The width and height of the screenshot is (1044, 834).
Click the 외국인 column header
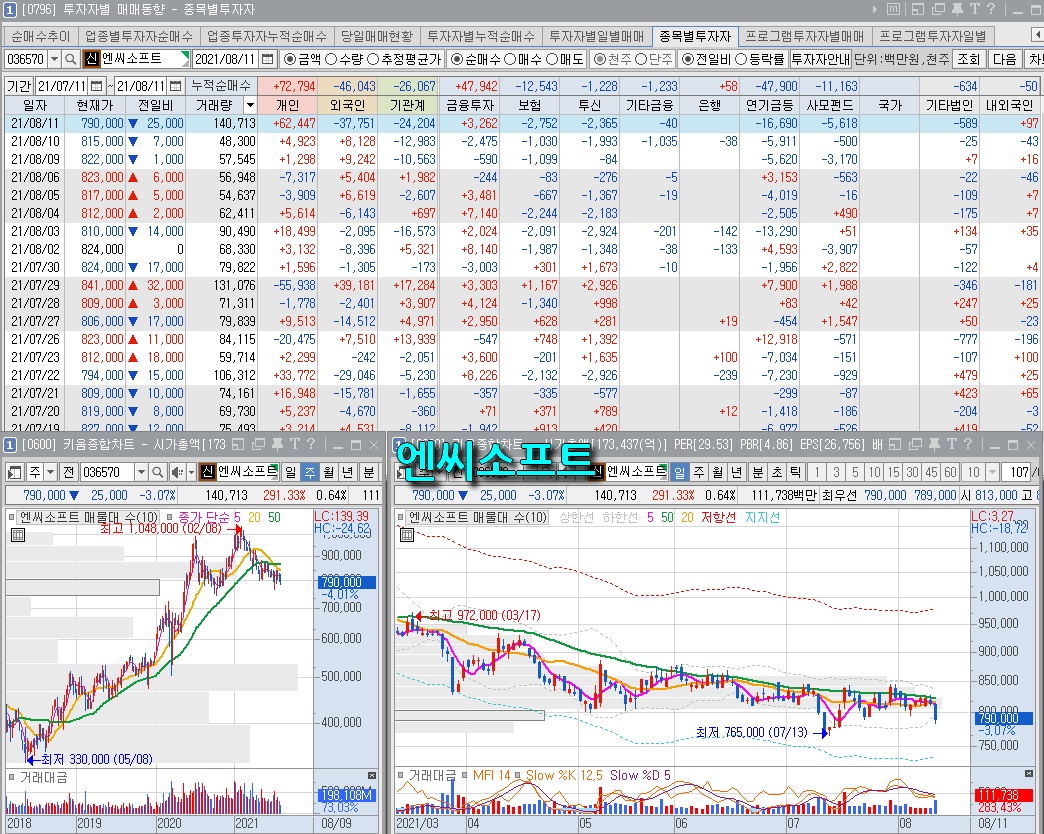click(348, 105)
